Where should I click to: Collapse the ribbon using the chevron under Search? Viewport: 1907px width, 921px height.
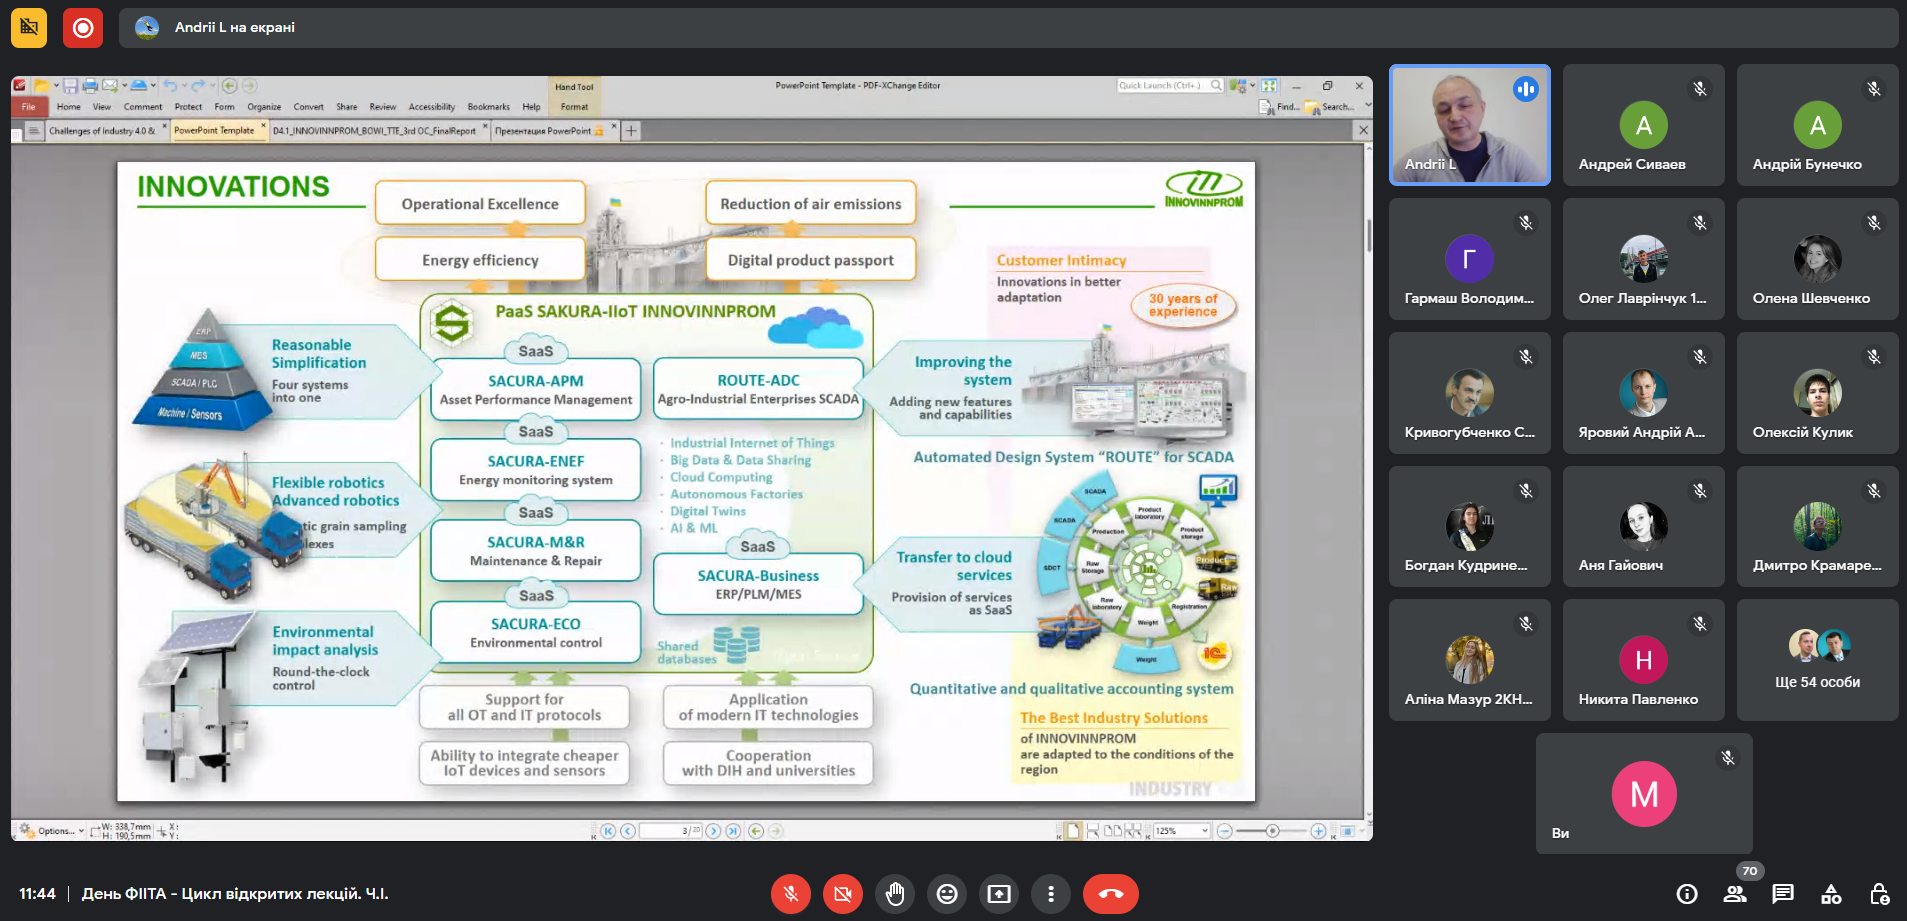[1367, 106]
